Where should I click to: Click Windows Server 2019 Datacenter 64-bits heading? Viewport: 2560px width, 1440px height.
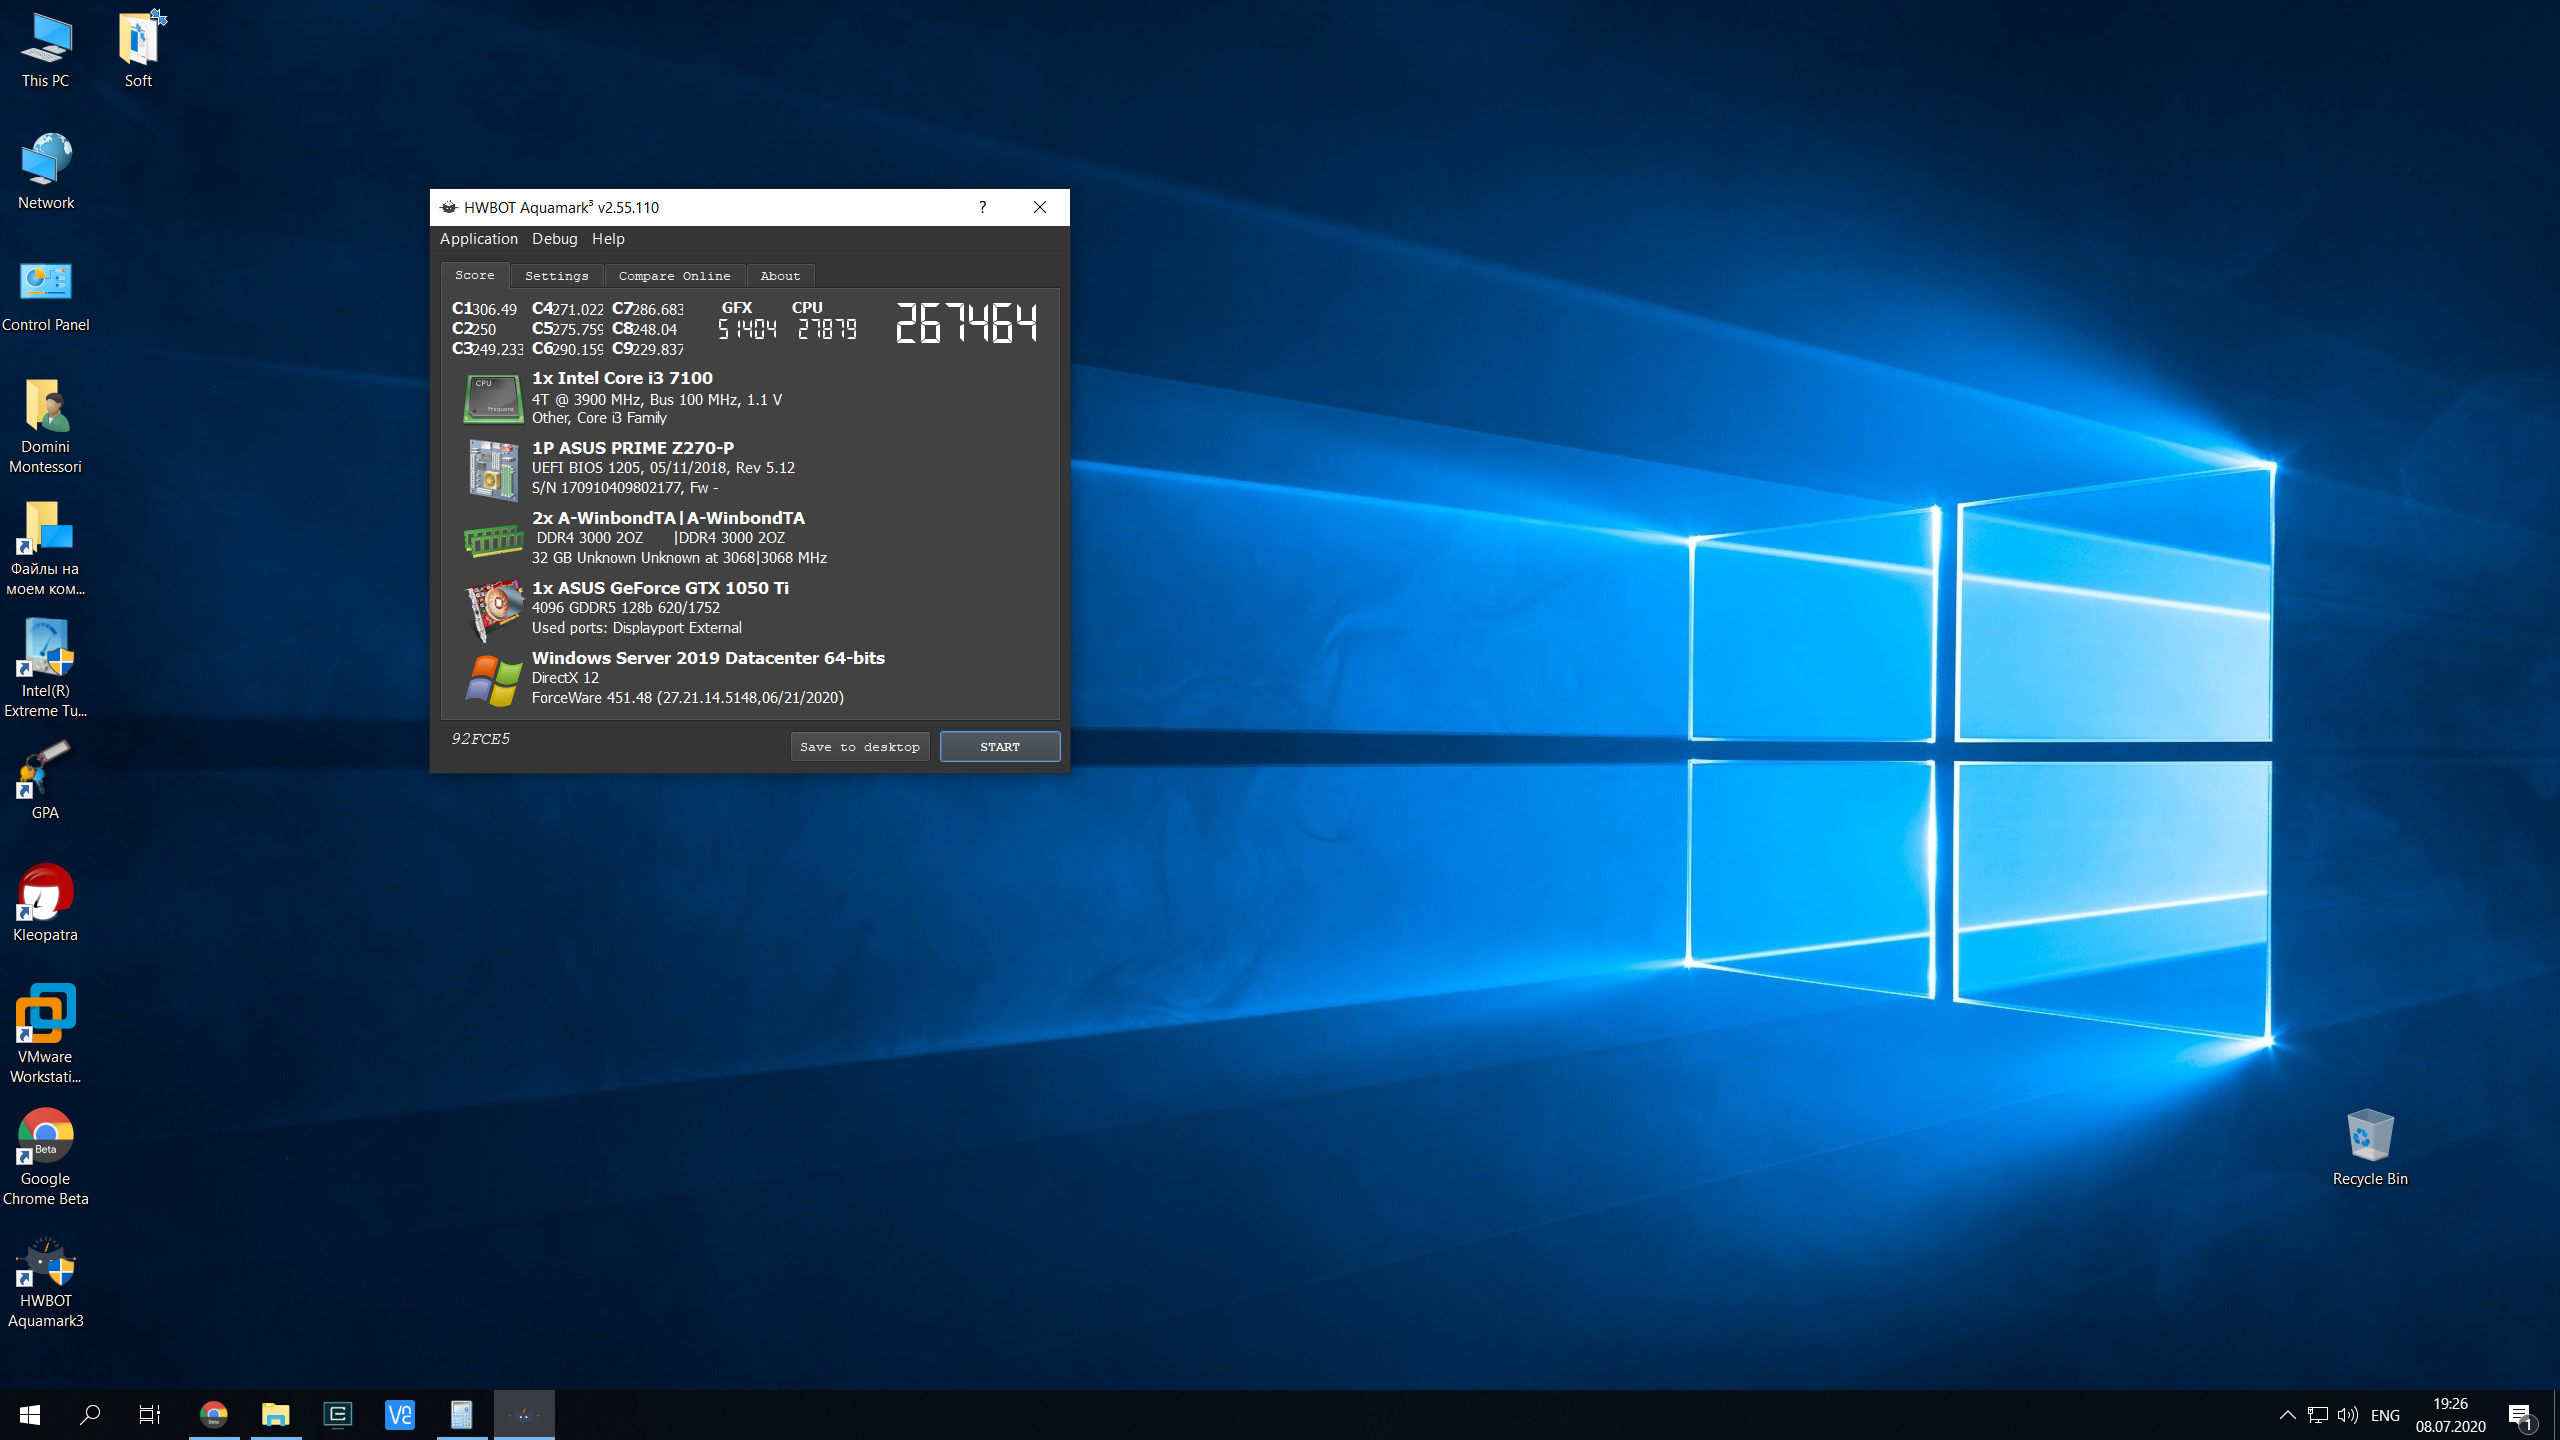pyautogui.click(x=708, y=658)
